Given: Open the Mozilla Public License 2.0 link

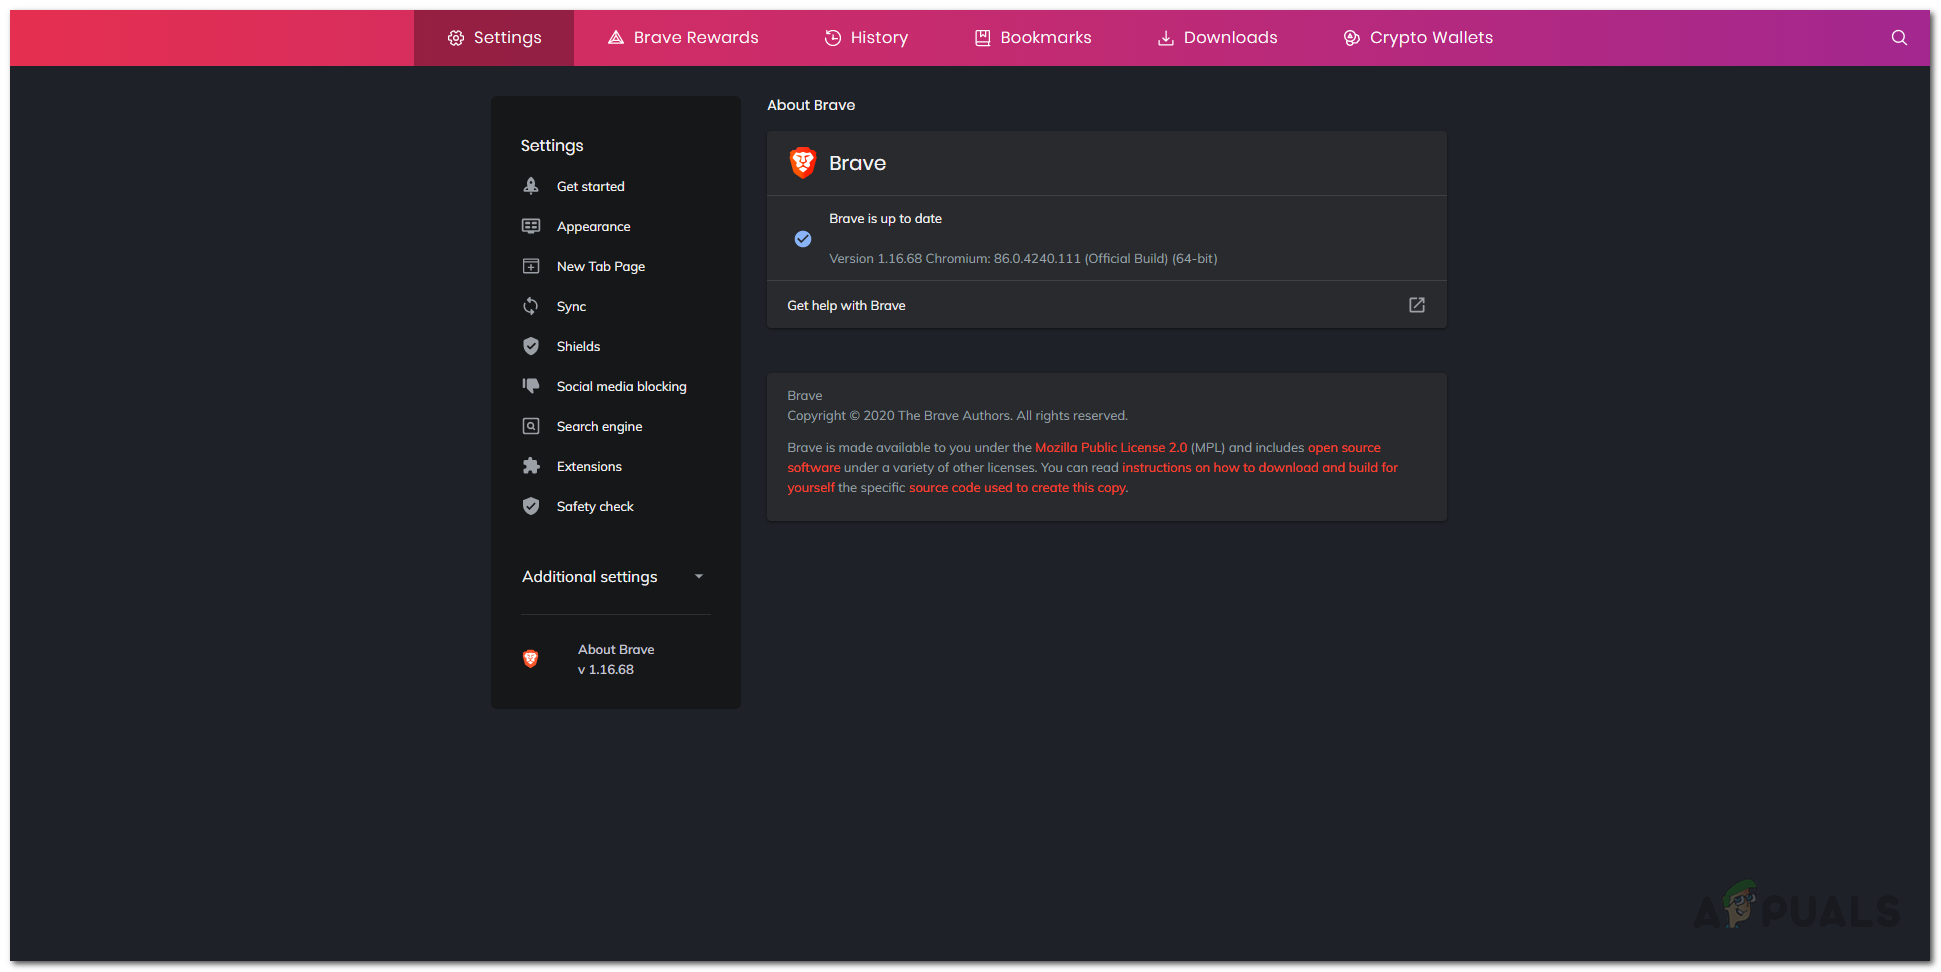Looking at the screenshot, I should [x=1110, y=448].
